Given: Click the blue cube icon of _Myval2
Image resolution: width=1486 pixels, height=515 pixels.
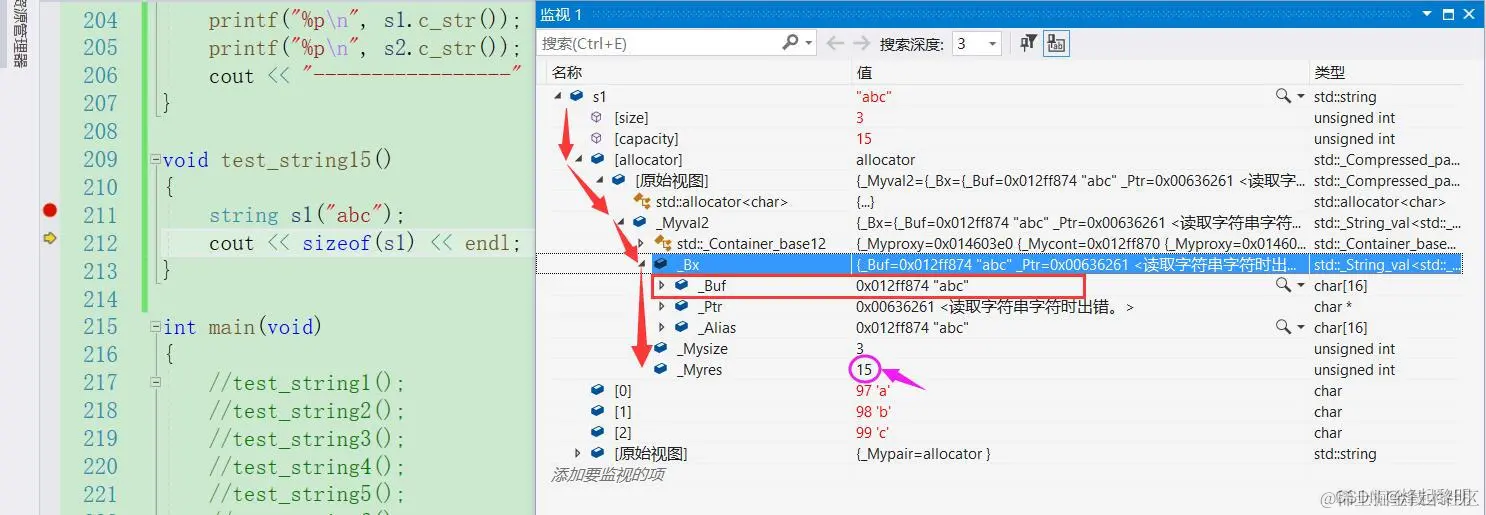Looking at the screenshot, I should click(x=639, y=222).
